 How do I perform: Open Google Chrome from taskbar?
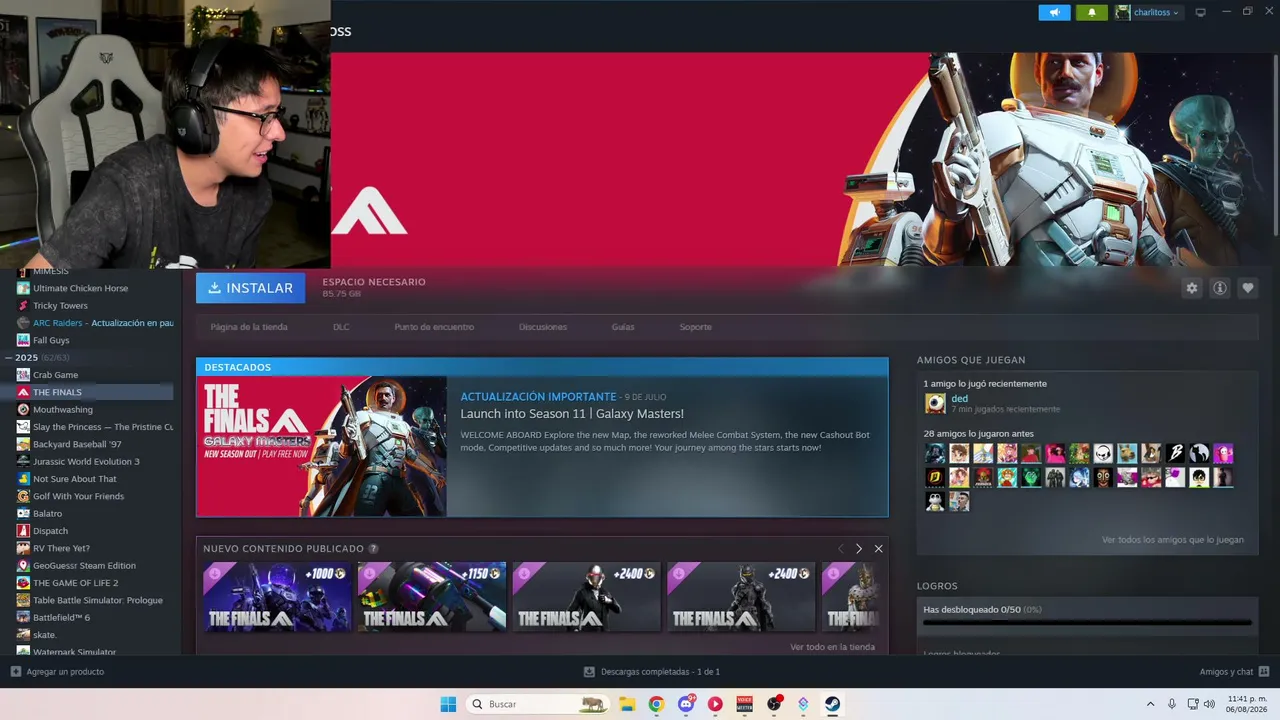pyautogui.click(x=656, y=704)
